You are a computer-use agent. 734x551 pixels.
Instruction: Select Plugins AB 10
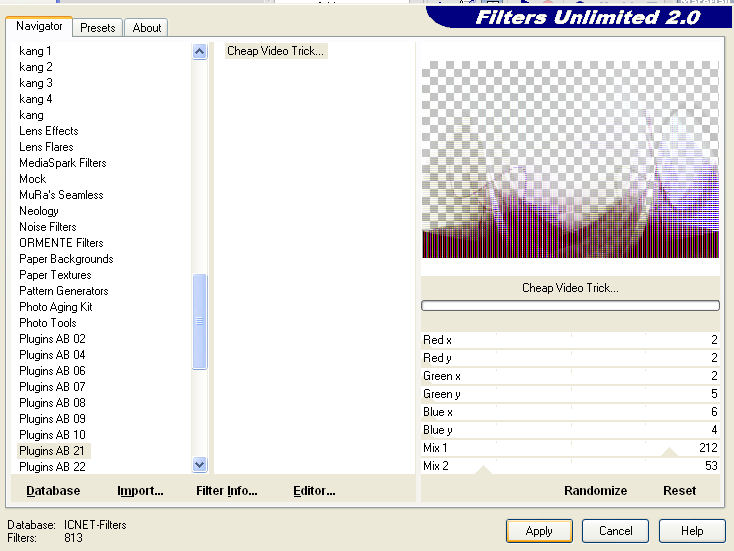click(52, 434)
